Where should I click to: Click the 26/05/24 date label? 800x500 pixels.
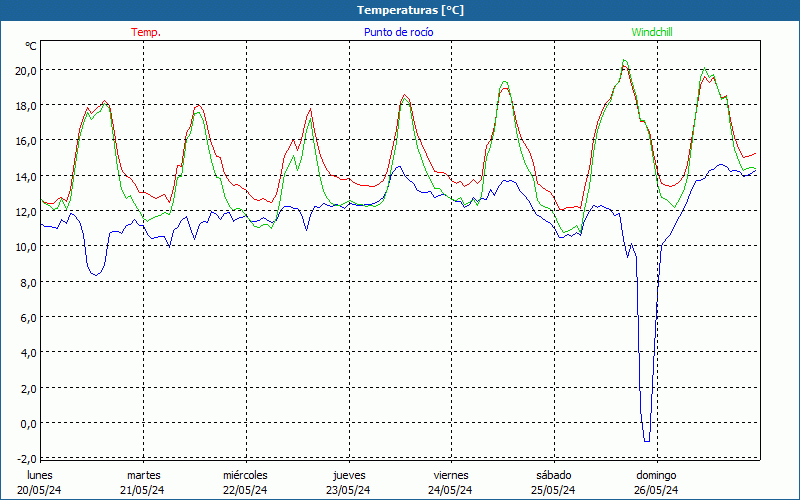656,490
